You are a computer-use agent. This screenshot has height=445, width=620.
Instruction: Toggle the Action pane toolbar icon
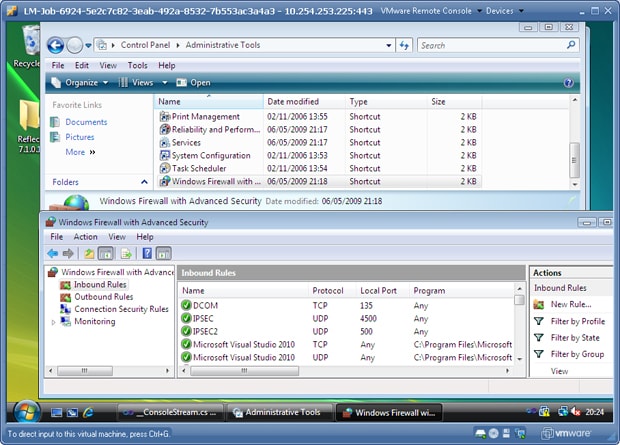point(163,254)
